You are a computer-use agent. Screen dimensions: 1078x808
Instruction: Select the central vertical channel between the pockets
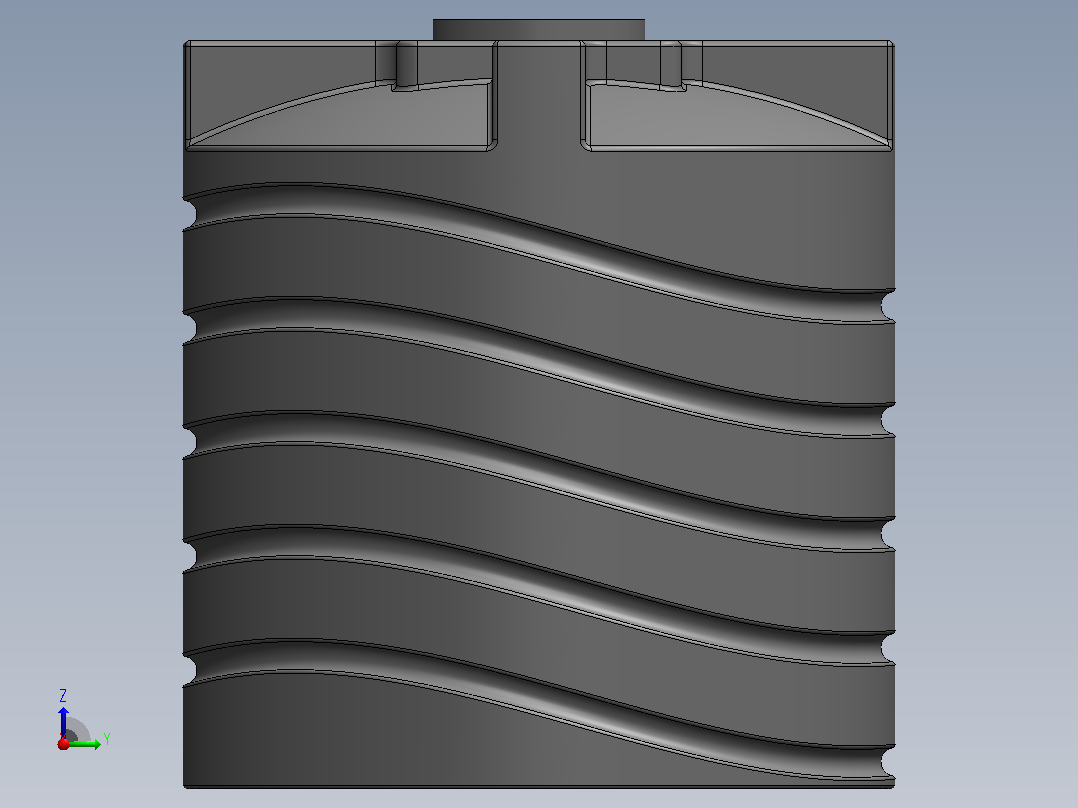point(539,96)
